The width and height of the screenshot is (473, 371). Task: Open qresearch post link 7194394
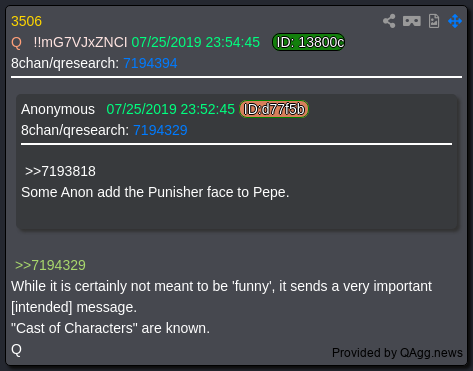pyautogui.click(x=150, y=63)
